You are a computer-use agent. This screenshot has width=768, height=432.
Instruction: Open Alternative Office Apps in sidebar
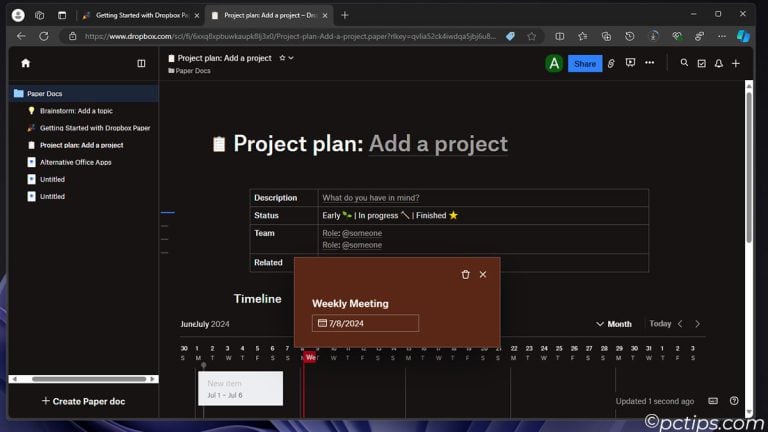pyautogui.click(x=75, y=162)
